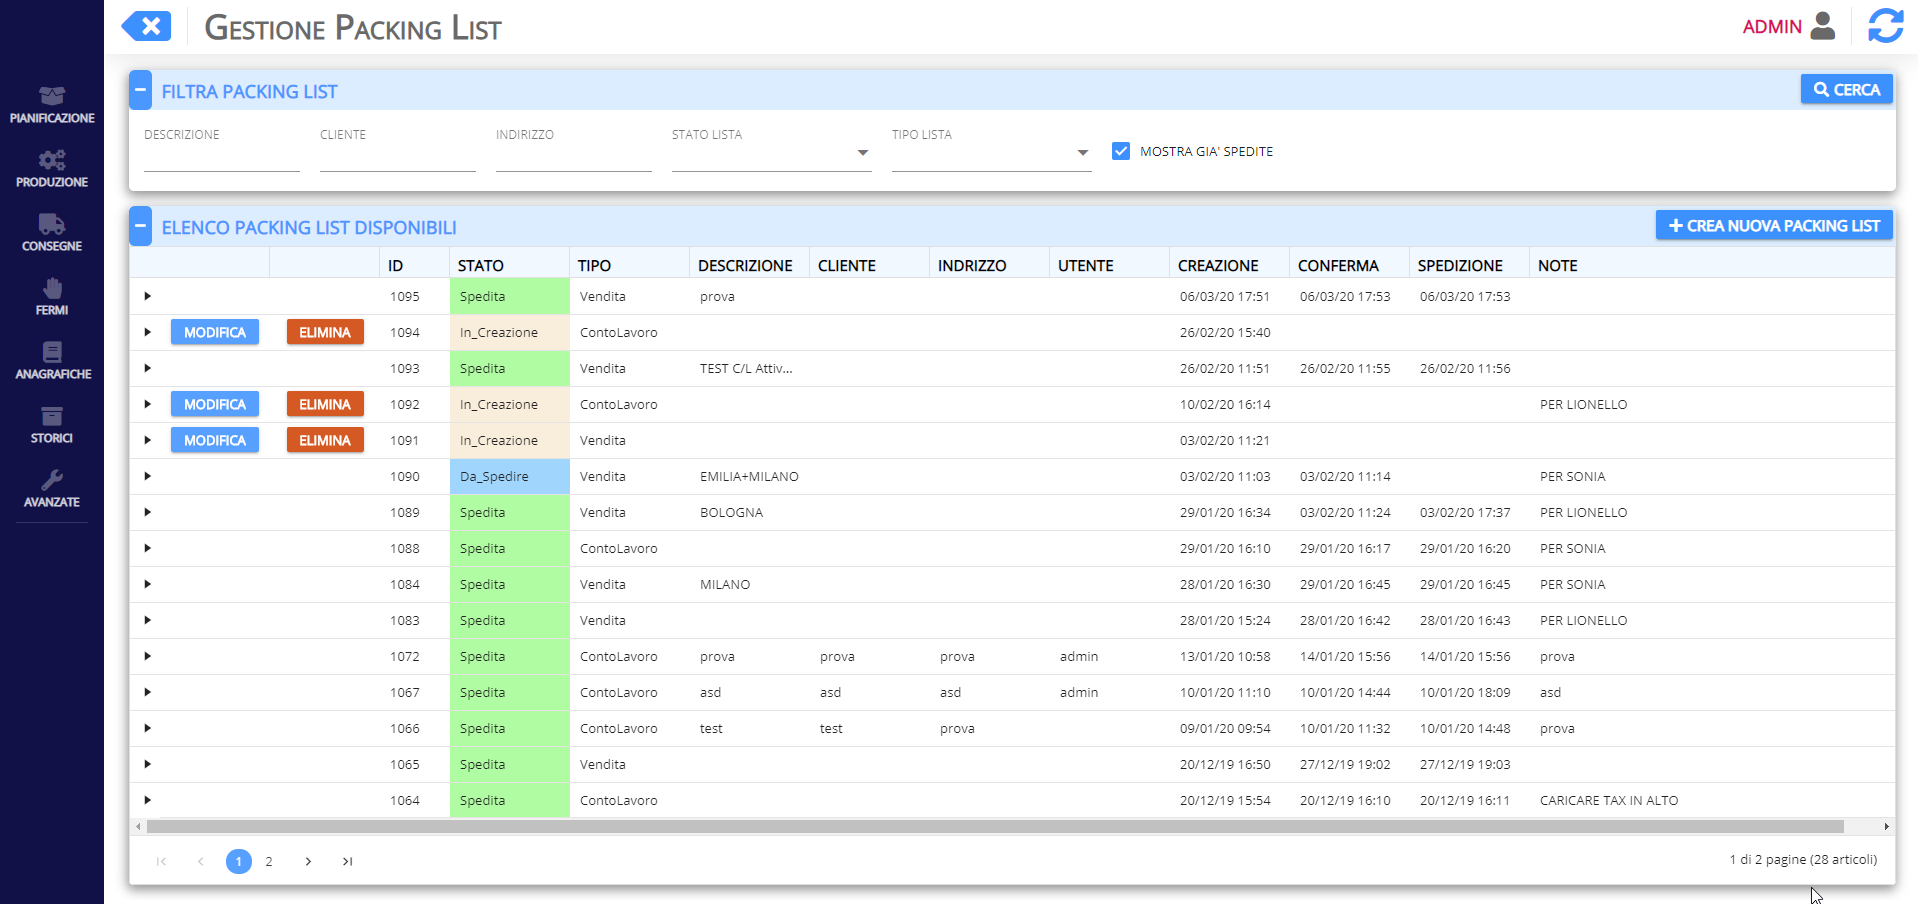This screenshot has height=904, width=1918.
Task: Jump to last page arrow
Action: pyautogui.click(x=347, y=861)
